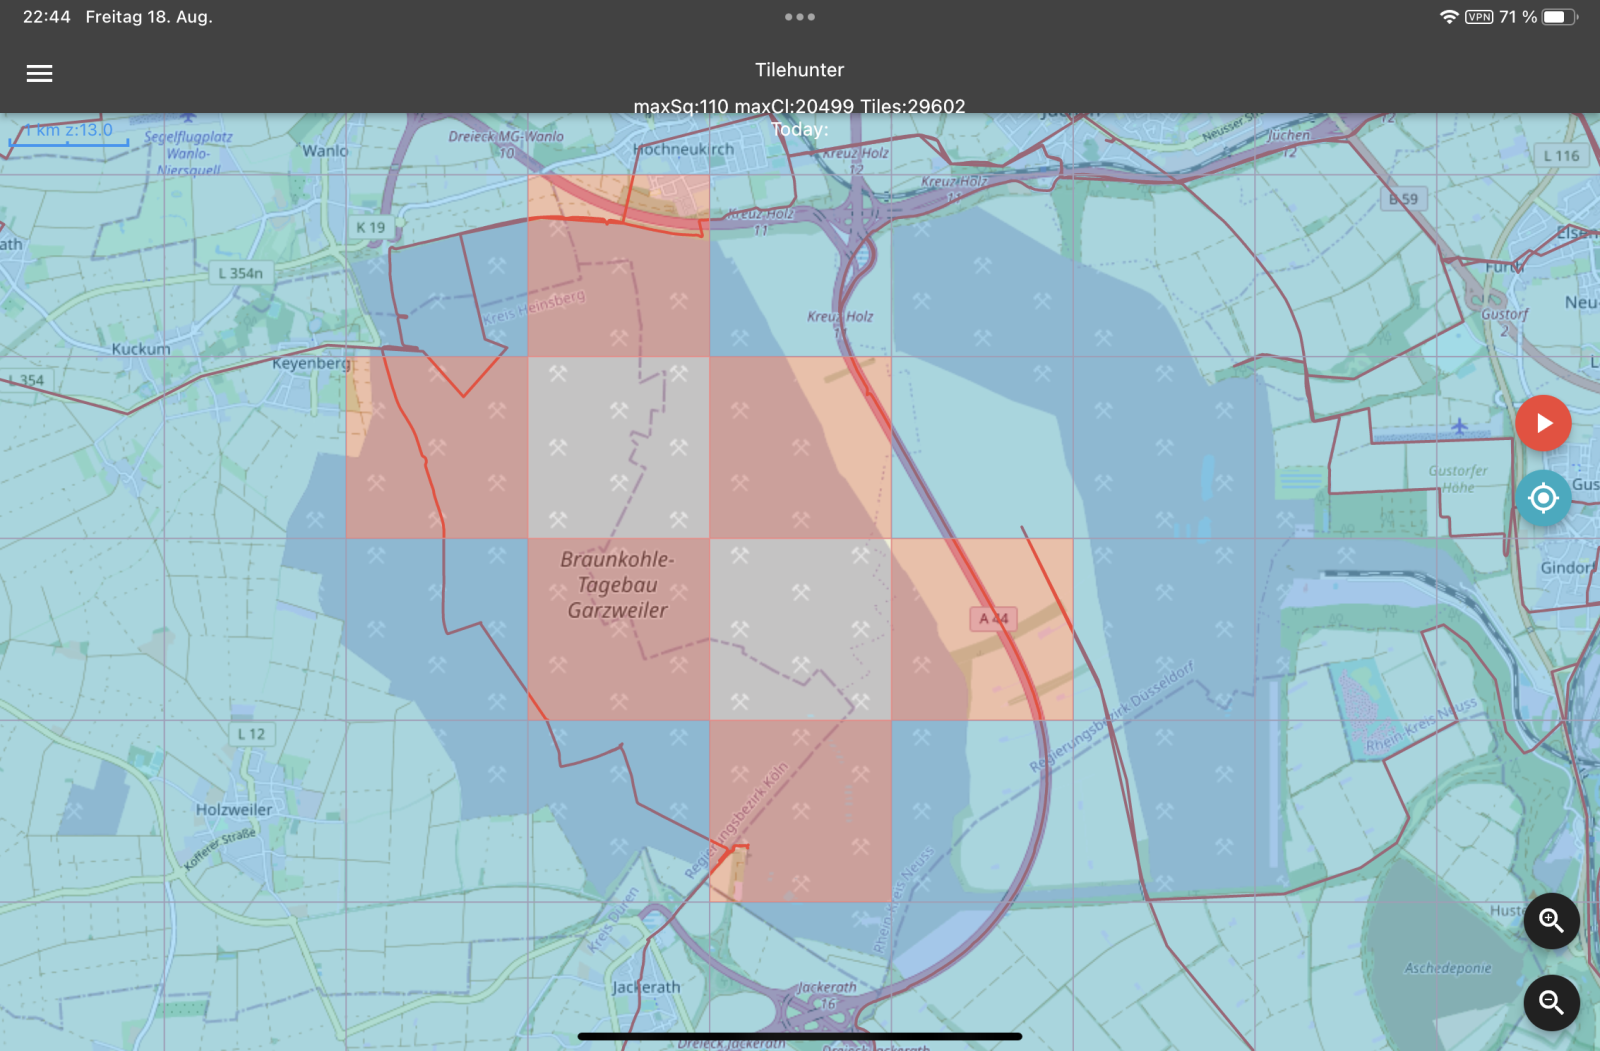
Task: Tap the home indicator bar
Action: (x=799, y=1036)
